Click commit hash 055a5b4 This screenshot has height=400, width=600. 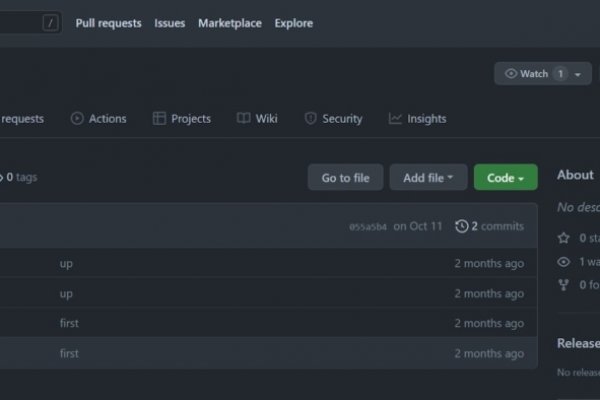coord(367,227)
